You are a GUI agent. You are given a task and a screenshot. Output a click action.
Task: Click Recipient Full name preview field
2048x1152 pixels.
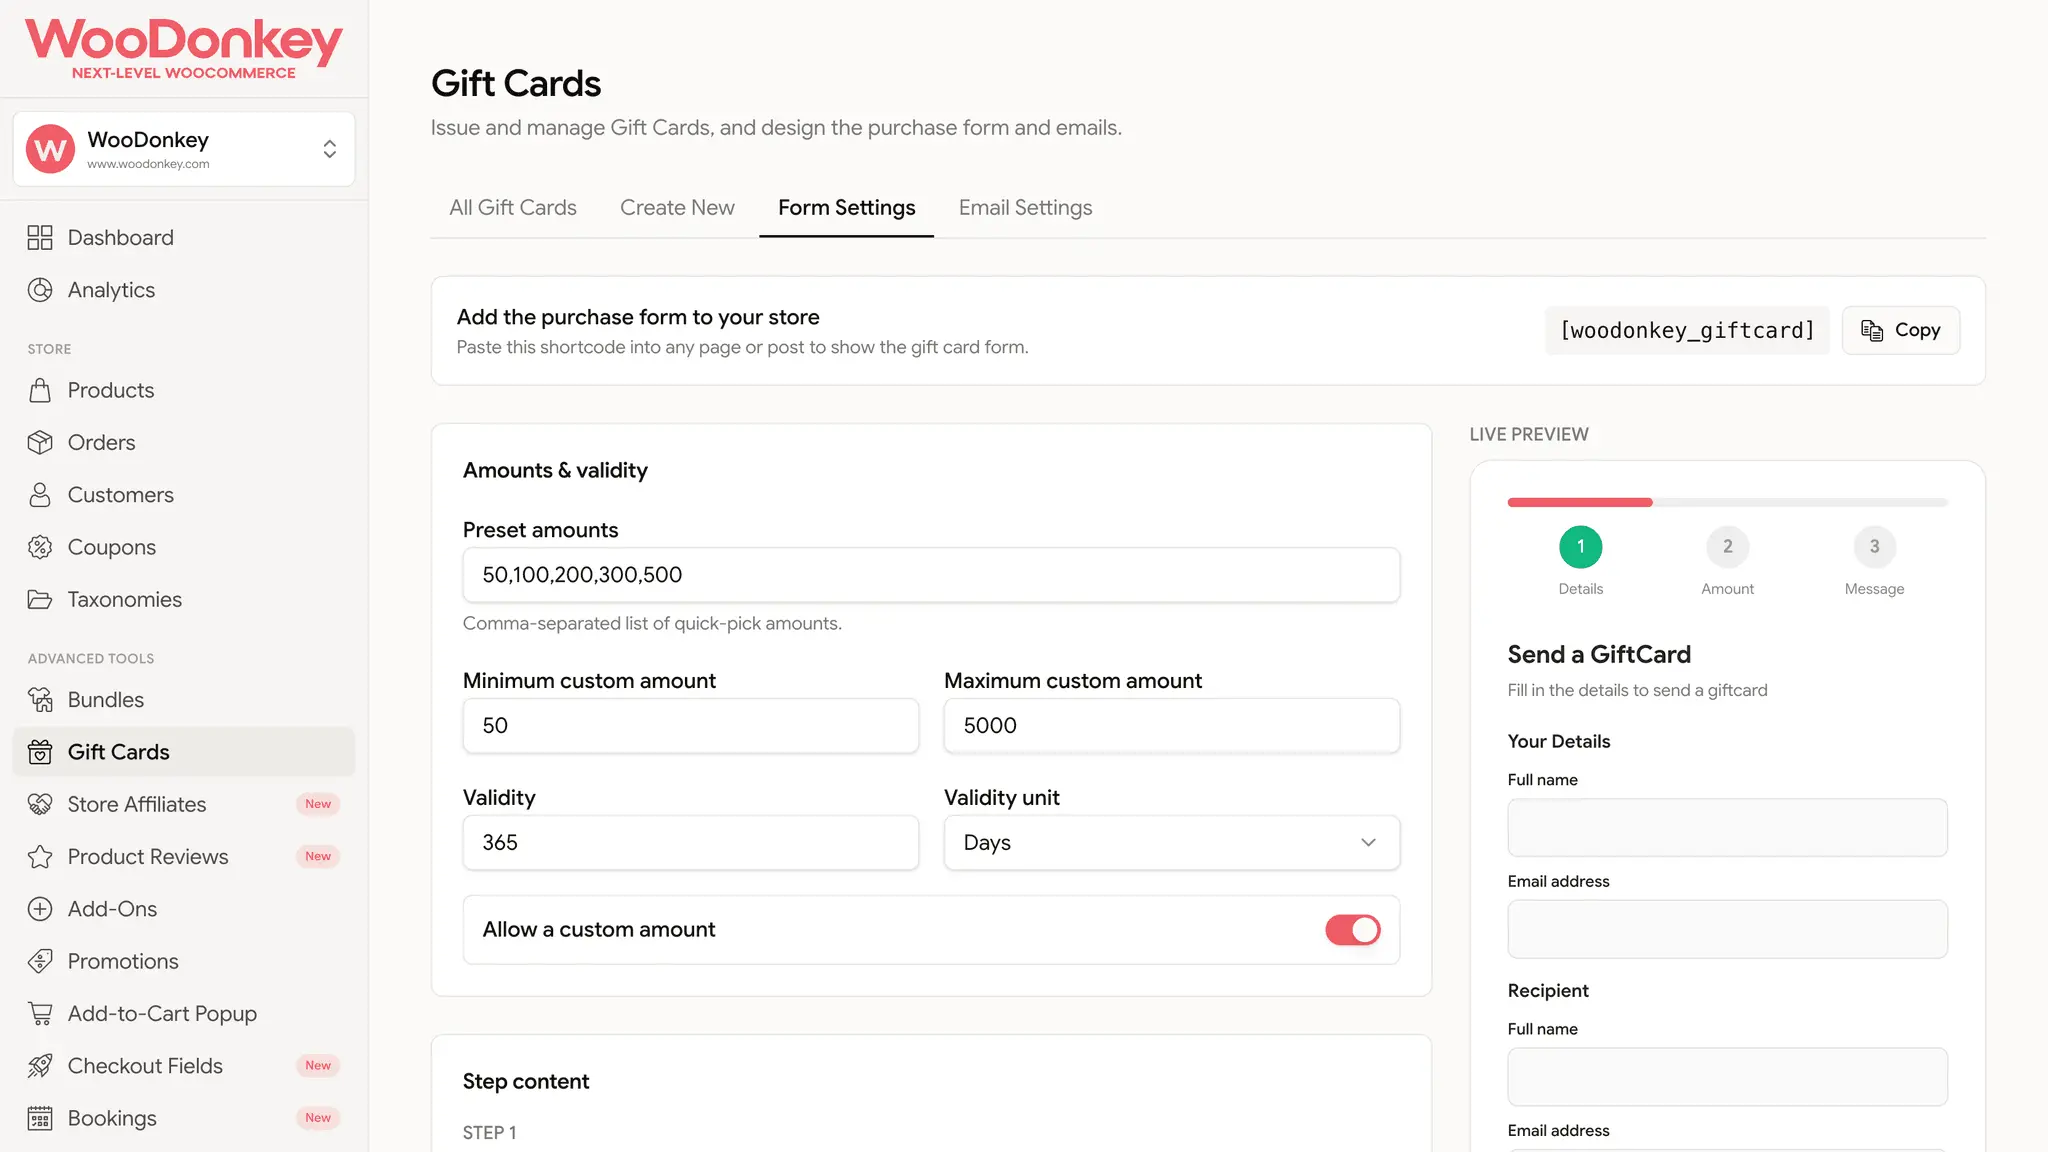pyautogui.click(x=1728, y=1077)
